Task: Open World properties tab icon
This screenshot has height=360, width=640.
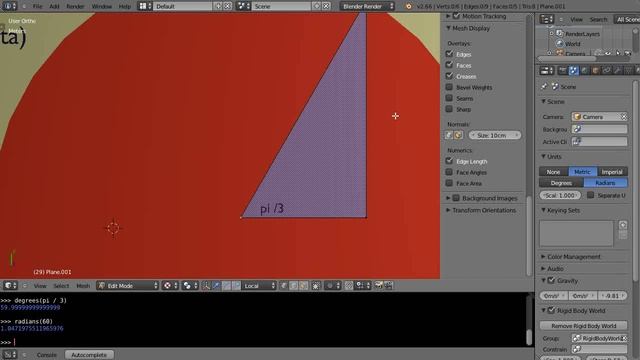Action: click(584, 71)
